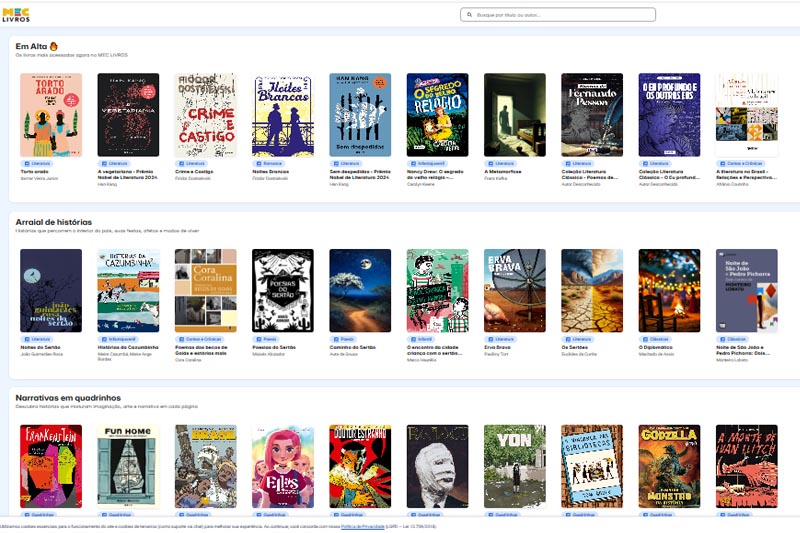Click the 'Crime e Castigo' title text

[x=194, y=172]
